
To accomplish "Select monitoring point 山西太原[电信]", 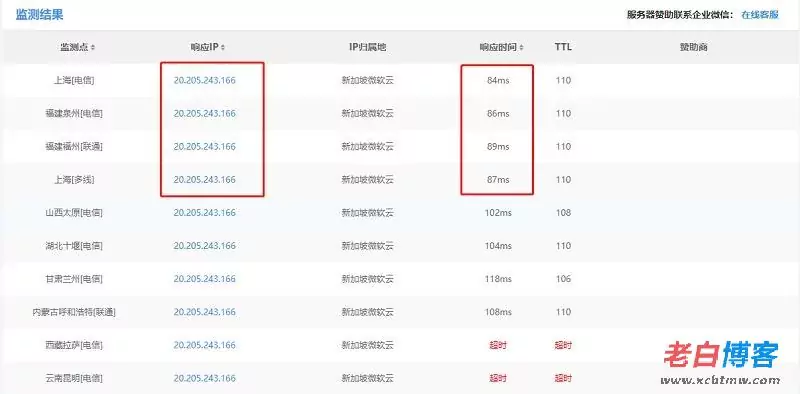I will [x=74, y=213].
